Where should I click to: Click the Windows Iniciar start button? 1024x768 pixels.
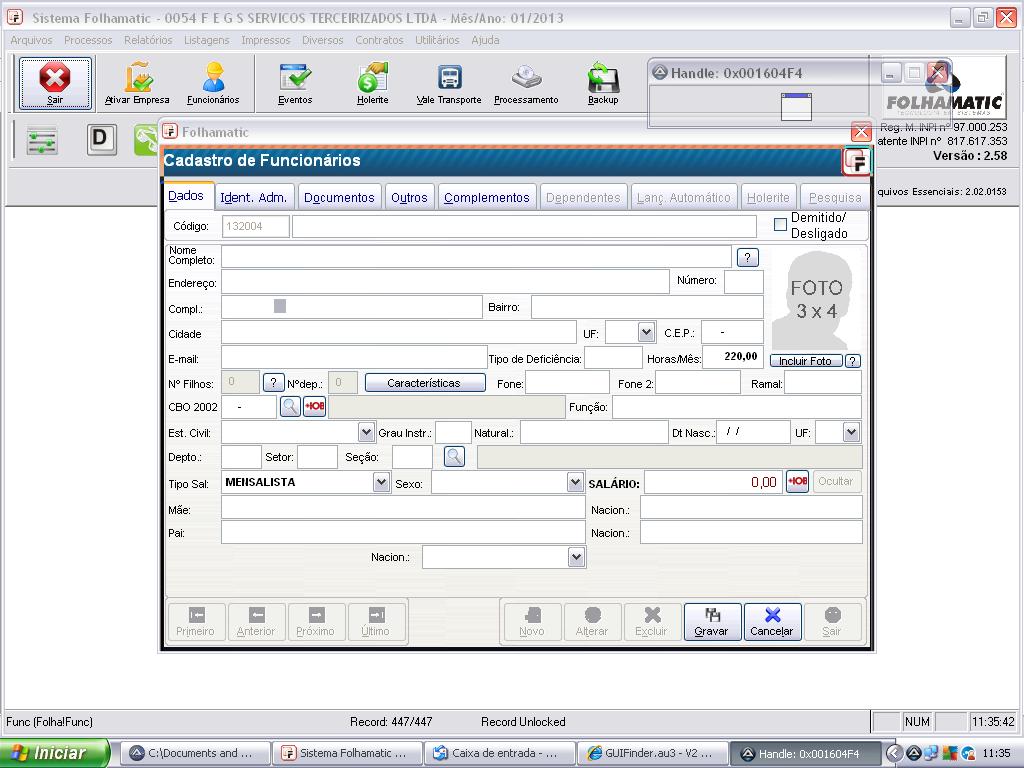54,753
